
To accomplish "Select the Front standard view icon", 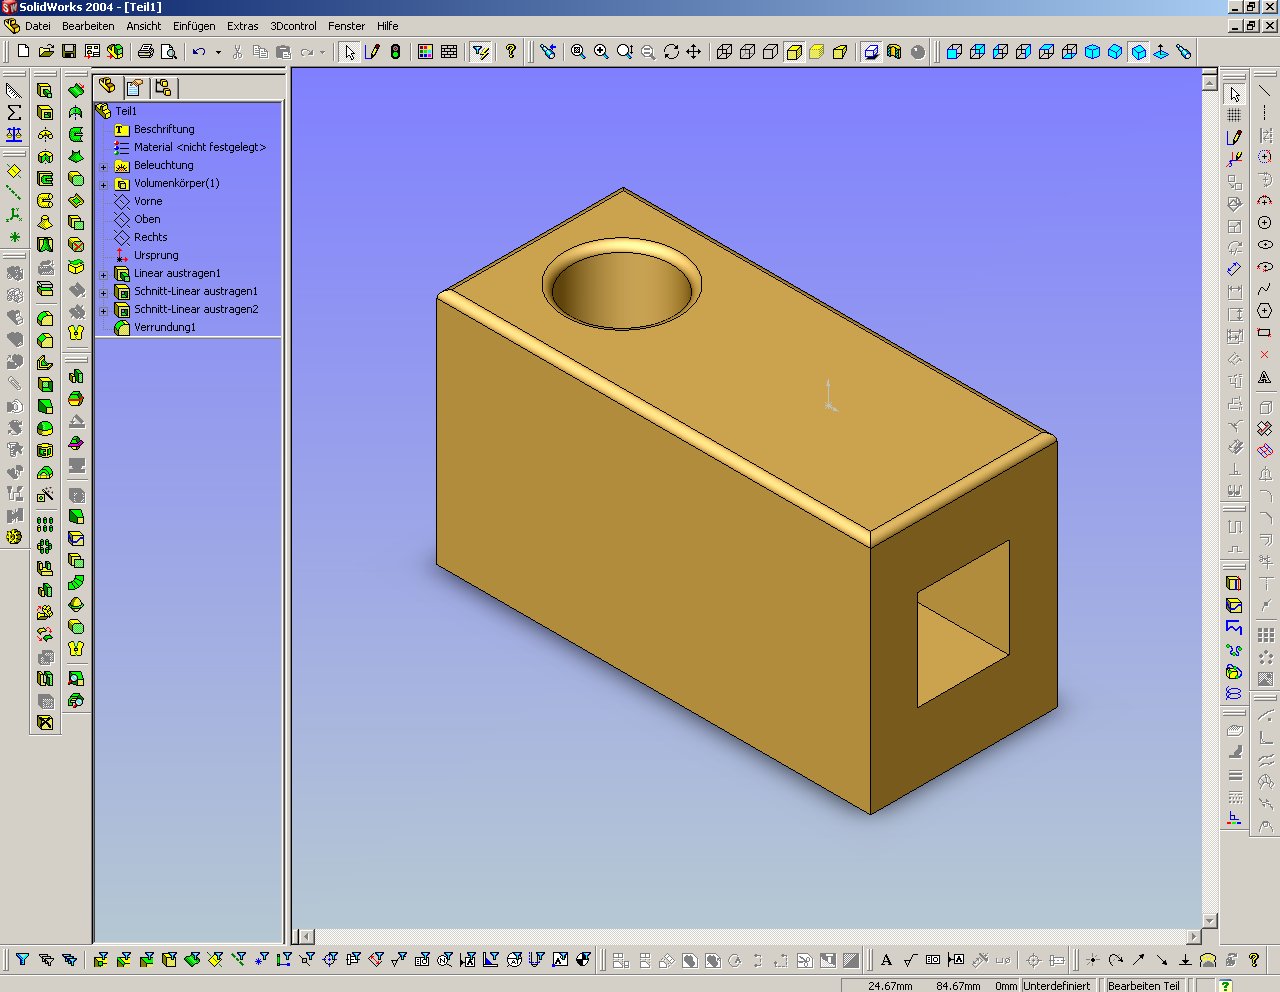I will pos(954,51).
